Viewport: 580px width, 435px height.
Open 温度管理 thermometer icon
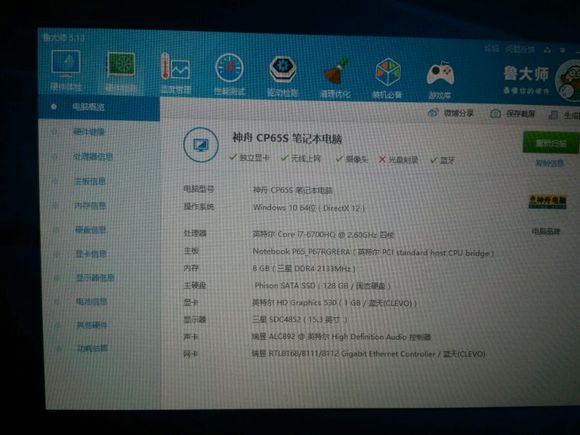(175, 67)
